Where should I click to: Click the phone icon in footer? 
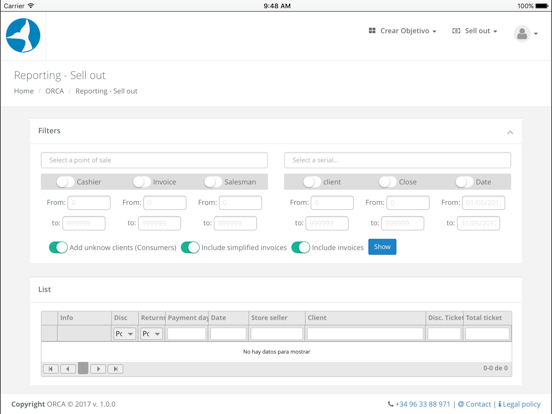pyautogui.click(x=390, y=404)
